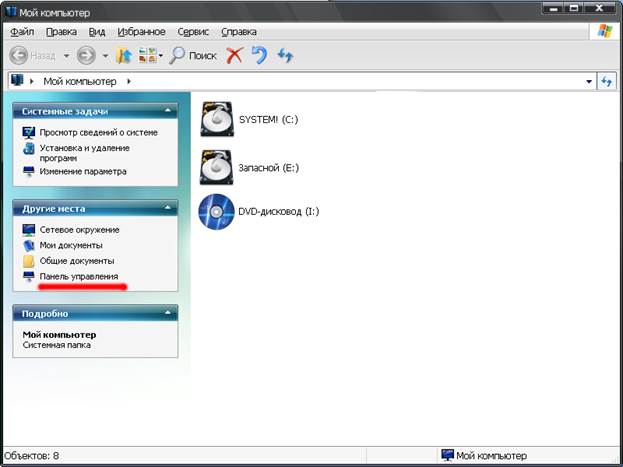Open the Справка menu

(x=239, y=32)
